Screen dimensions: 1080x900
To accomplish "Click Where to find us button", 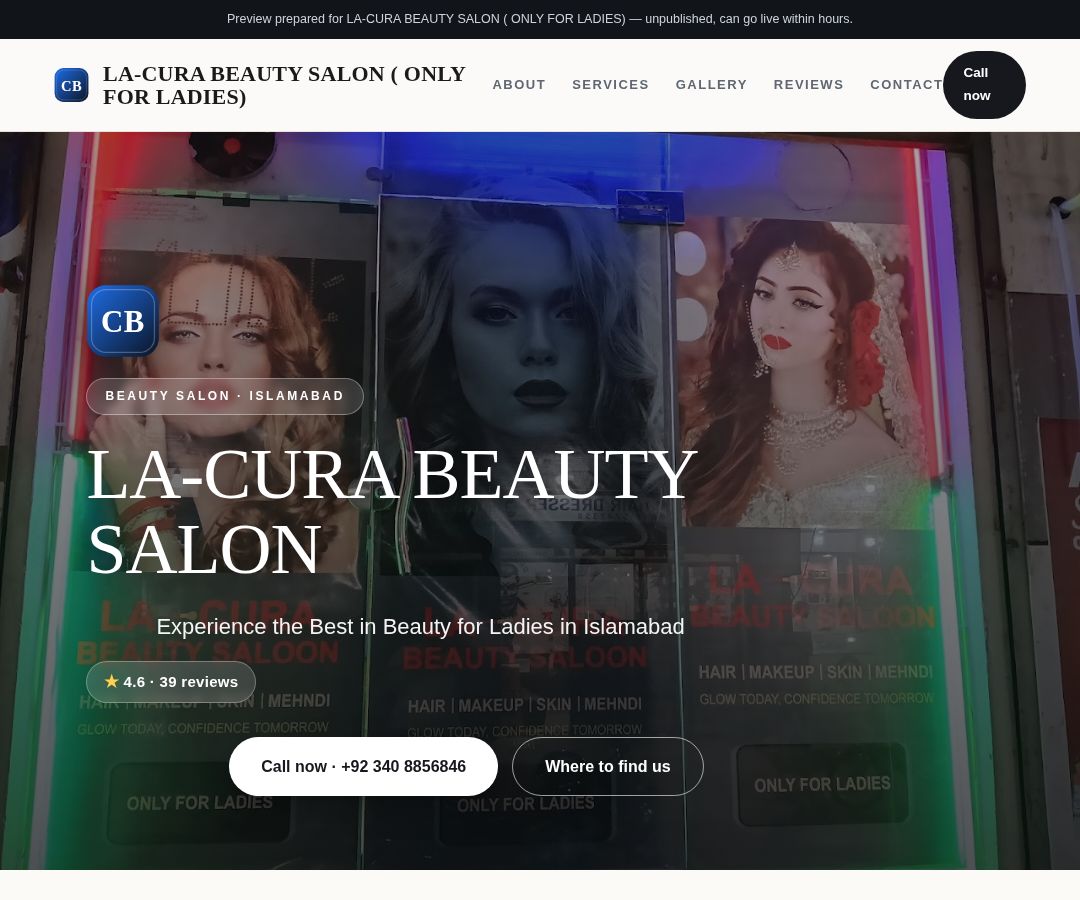I will click(608, 766).
